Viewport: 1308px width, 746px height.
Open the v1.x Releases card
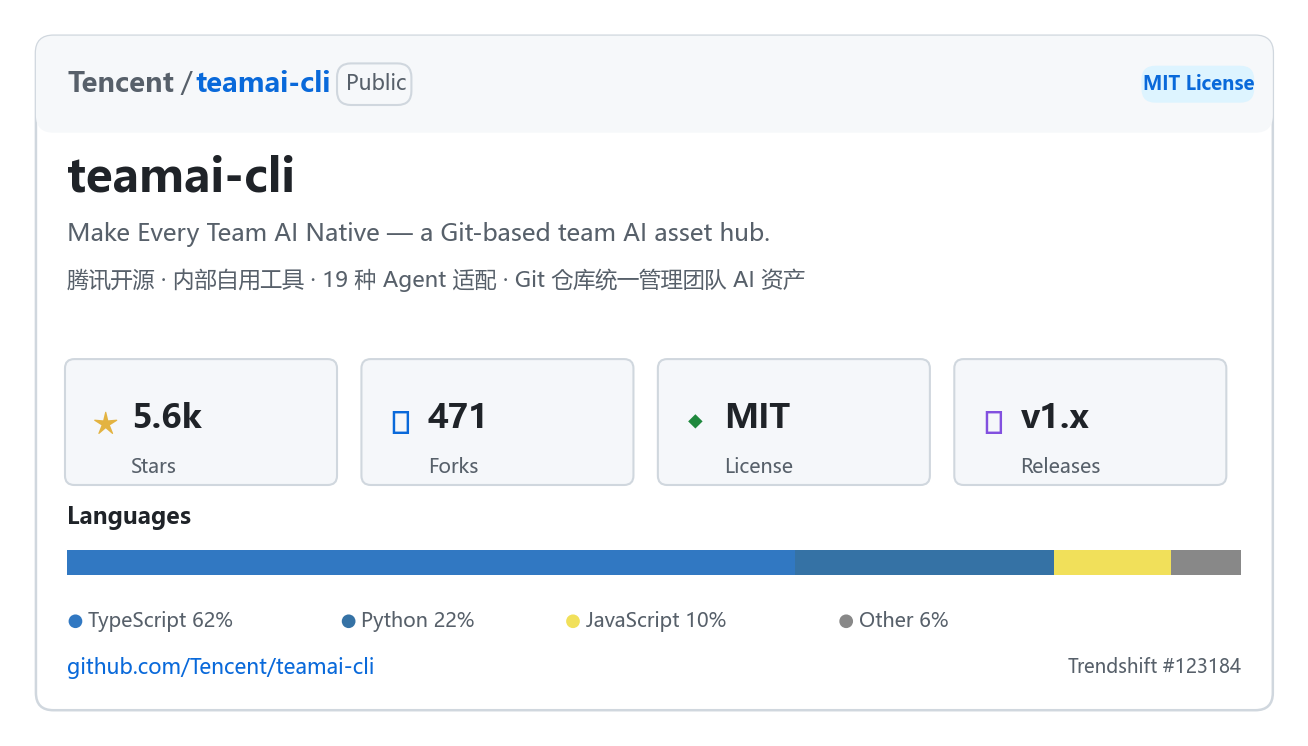[x=1090, y=422]
